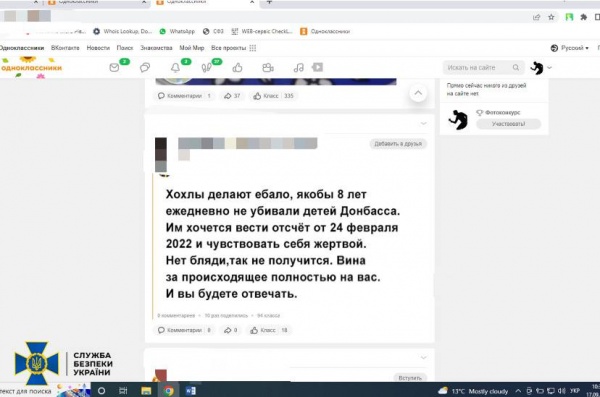Open the ratings thumbs-up icon in header
The width and height of the screenshot is (600, 397).
point(237,68)
